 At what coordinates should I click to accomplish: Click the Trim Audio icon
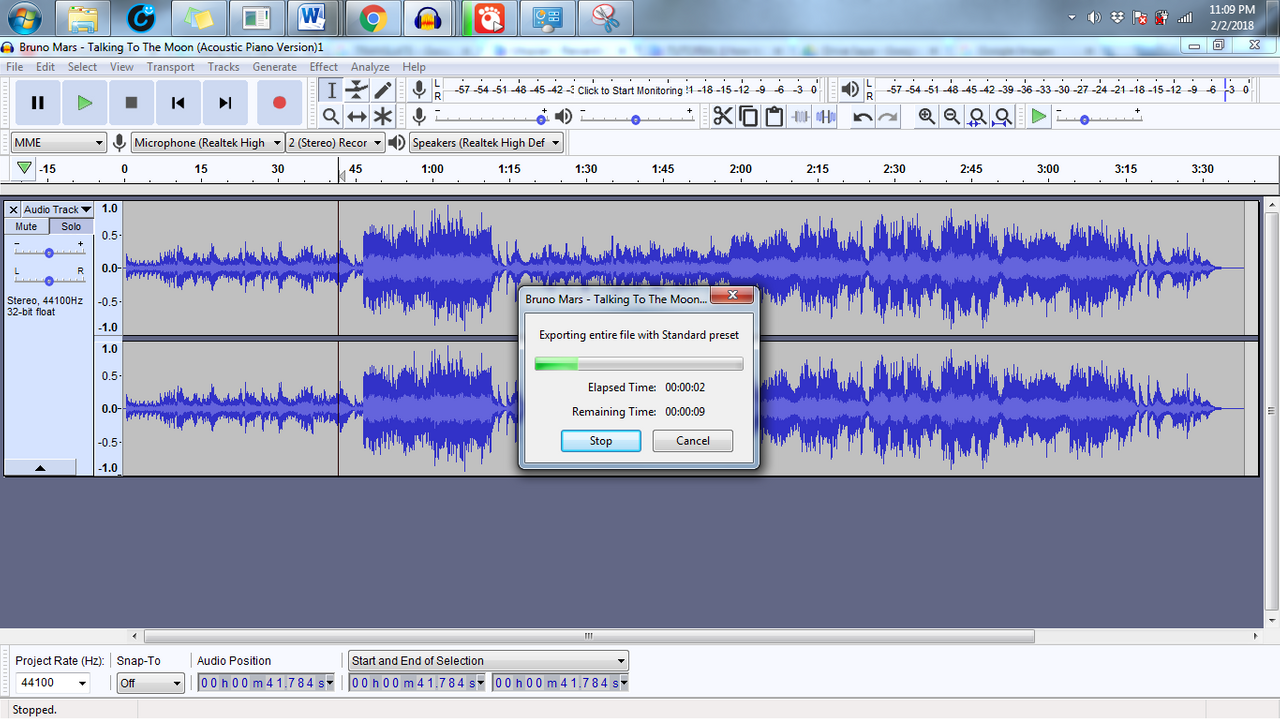800,116
